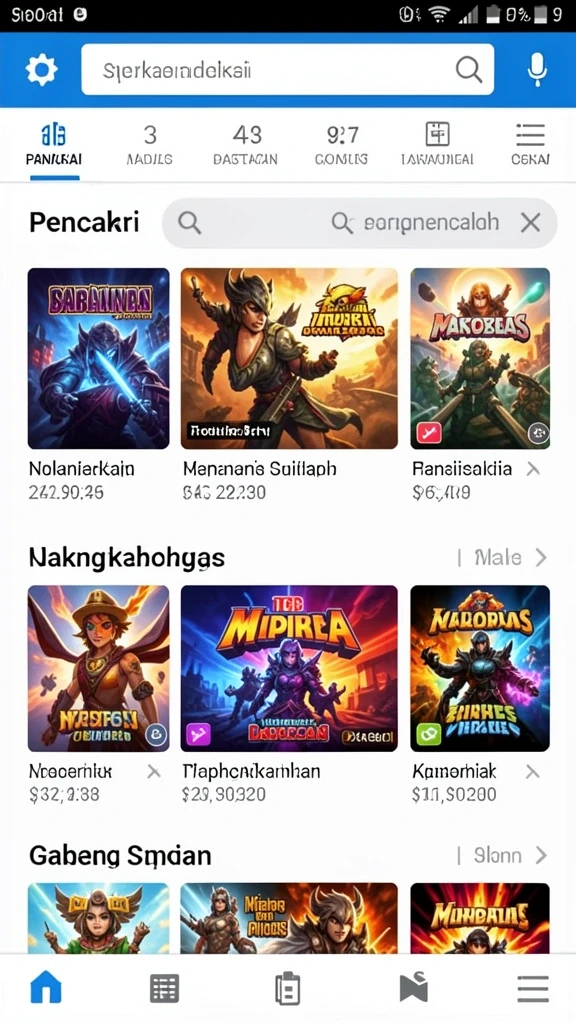Open the clipboard icon in bottom bar
This screenshot has height=1024, width=576.
(x=287, y=987)
